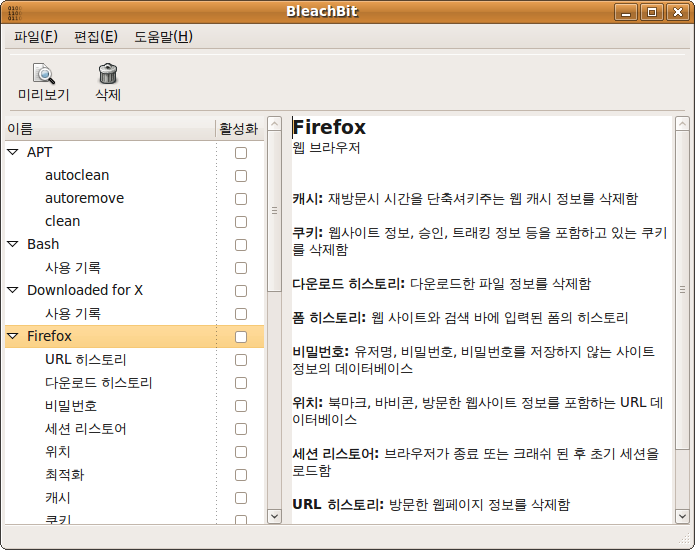Select the URL 히스토리 row

(134, 360)
